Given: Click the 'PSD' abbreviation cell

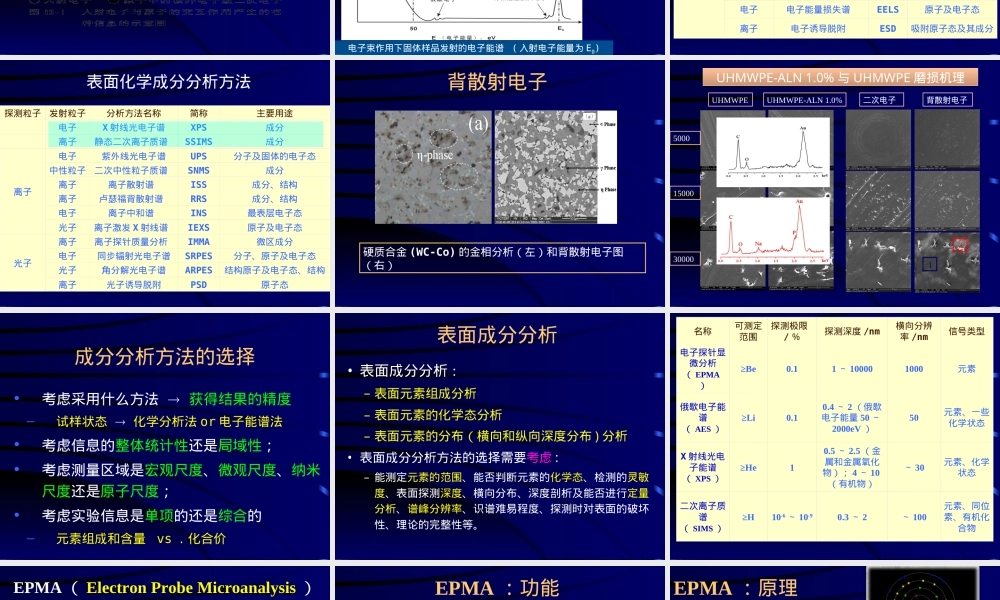Looking at the screenshot, I should (198, 285).
